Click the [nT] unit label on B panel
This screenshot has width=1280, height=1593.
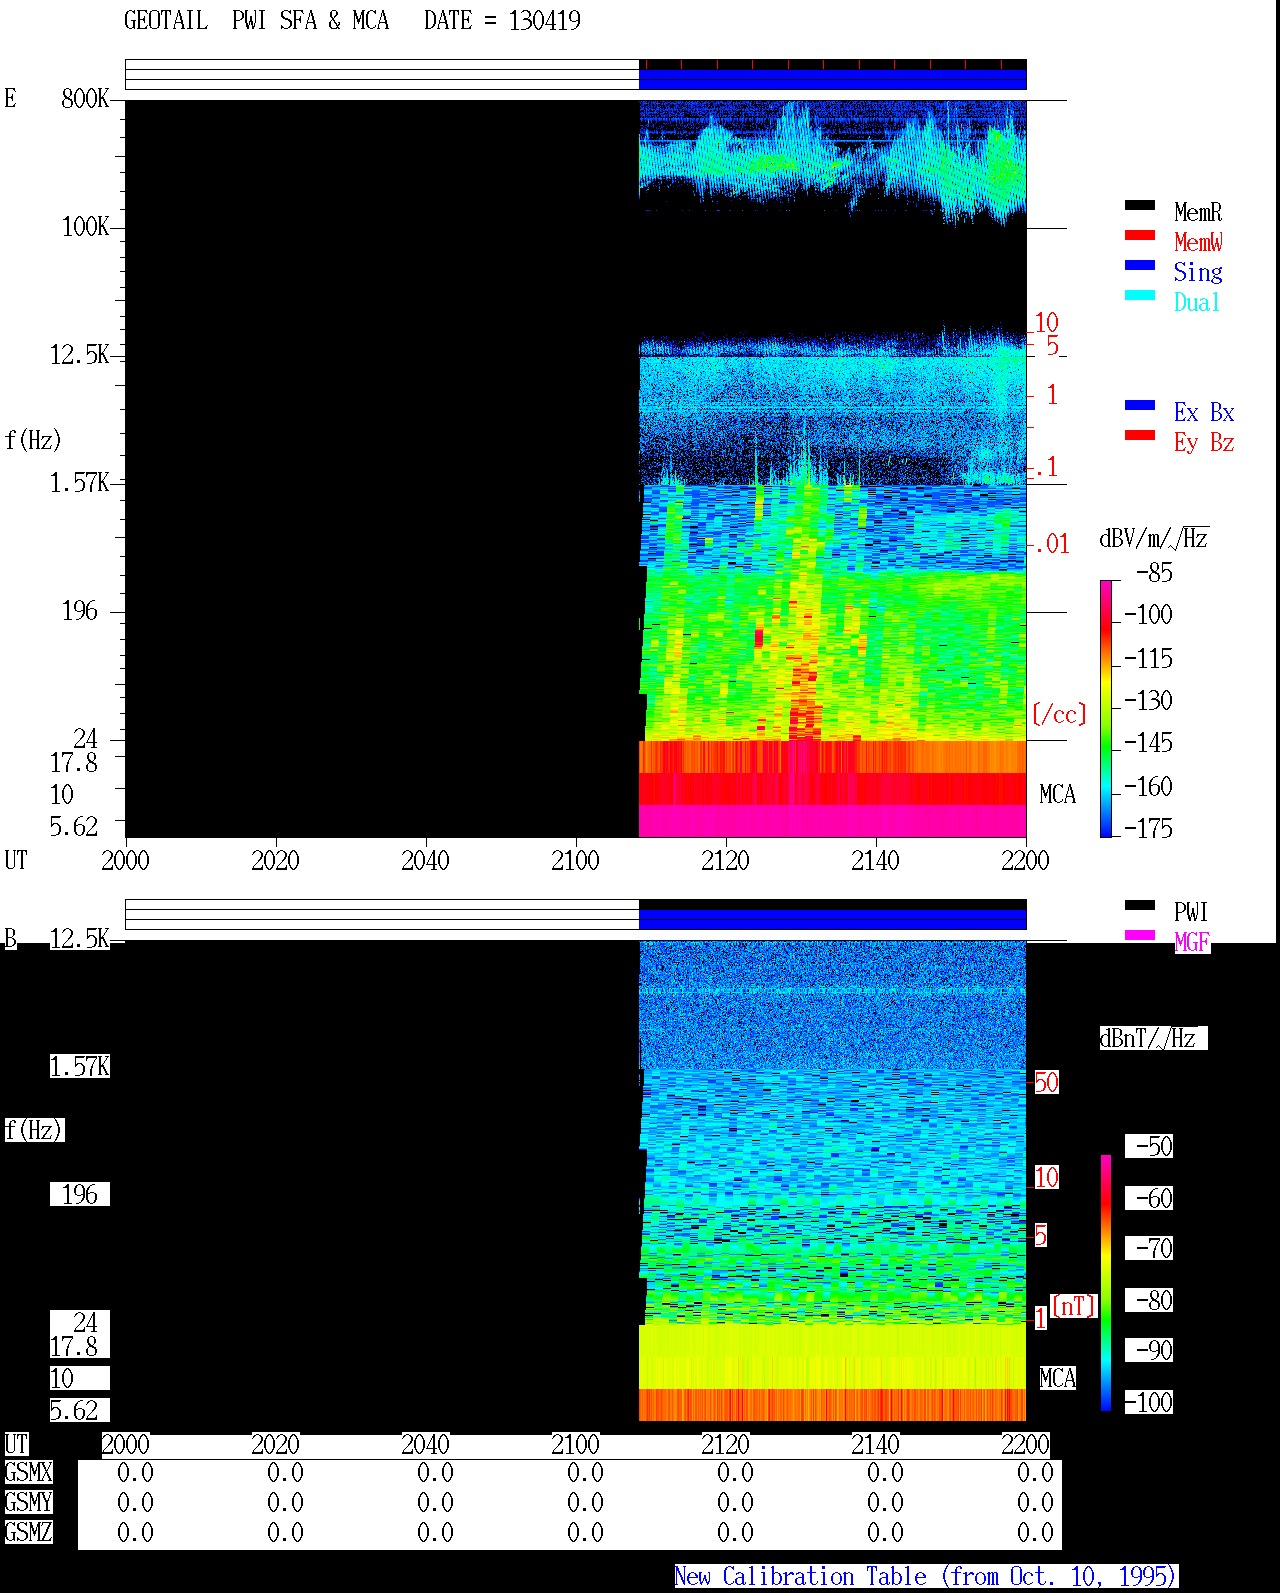(1074, 1305)
